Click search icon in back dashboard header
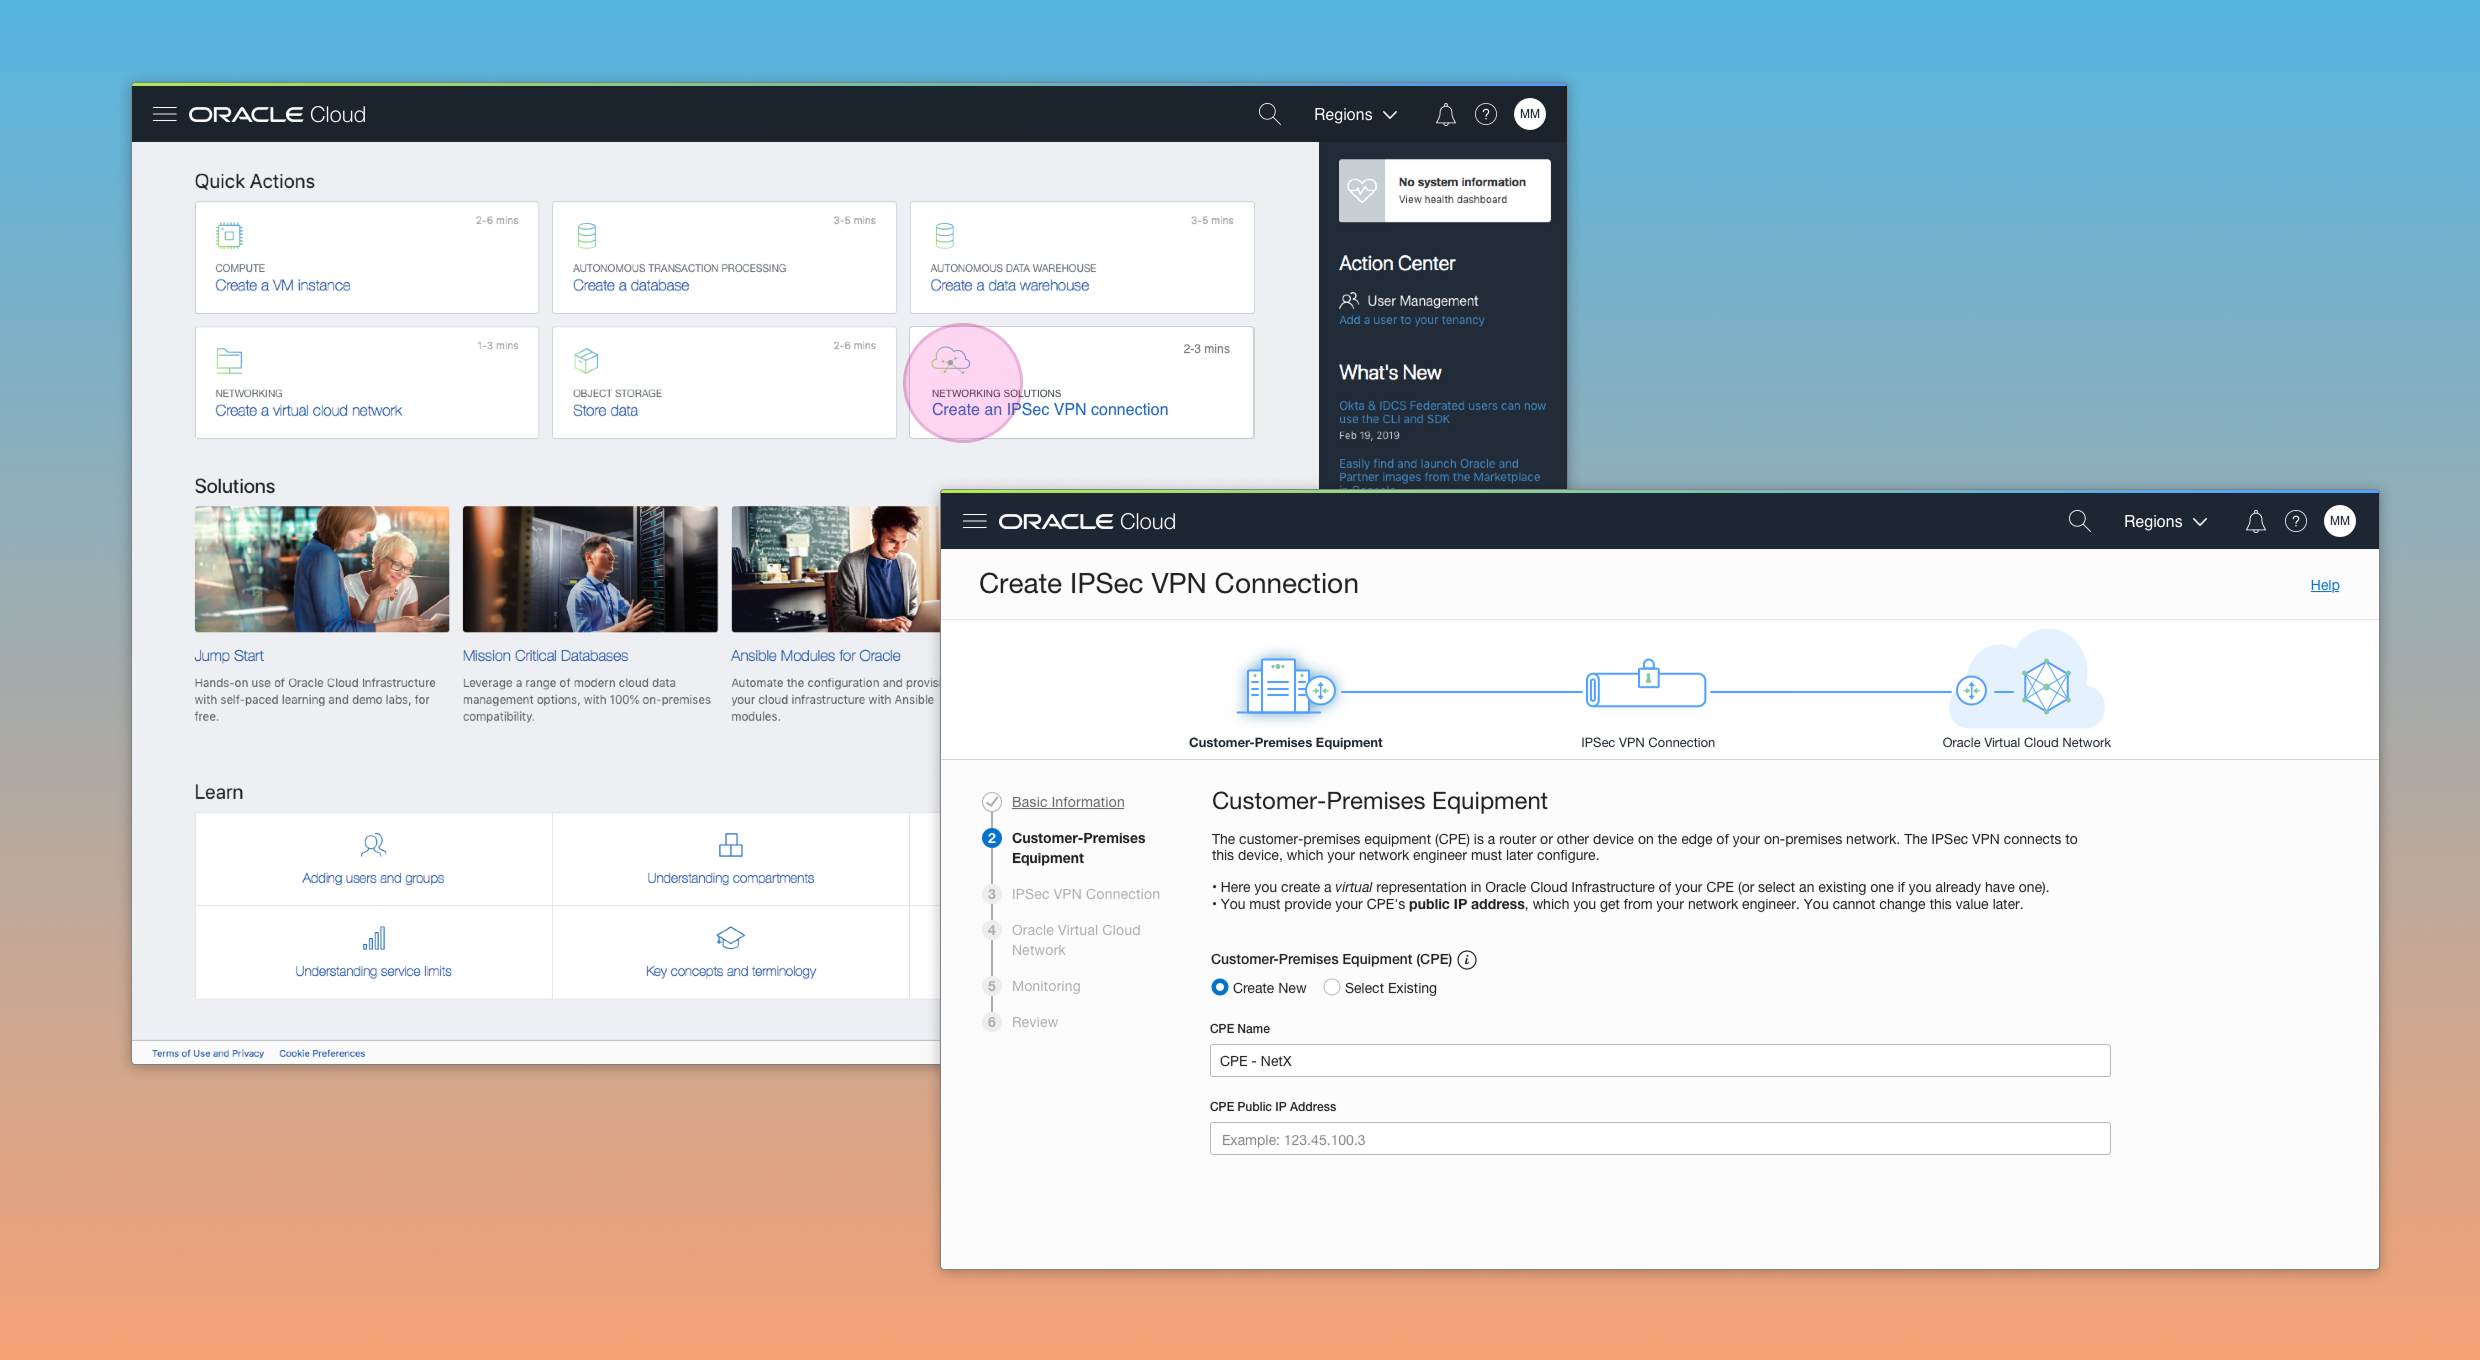 coord(1269,114)
